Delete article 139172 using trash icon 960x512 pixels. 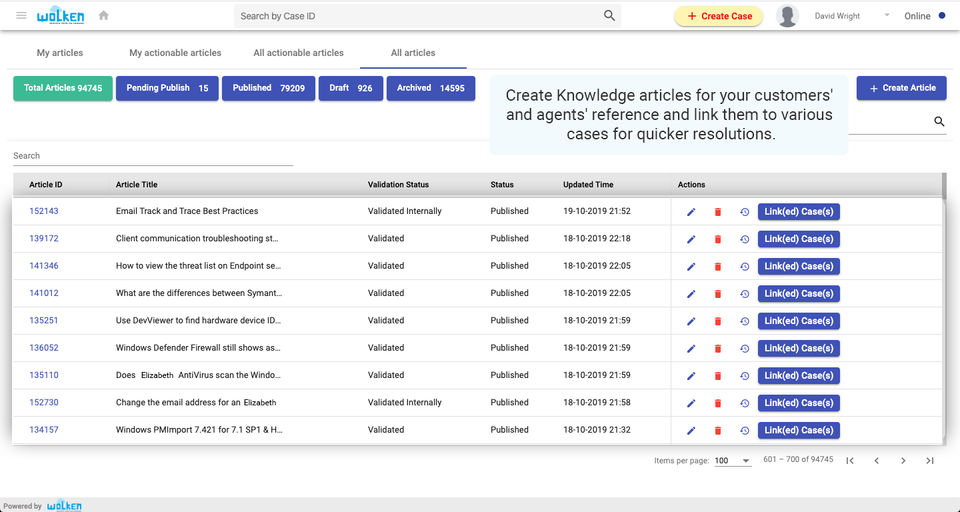pos(717,239)
